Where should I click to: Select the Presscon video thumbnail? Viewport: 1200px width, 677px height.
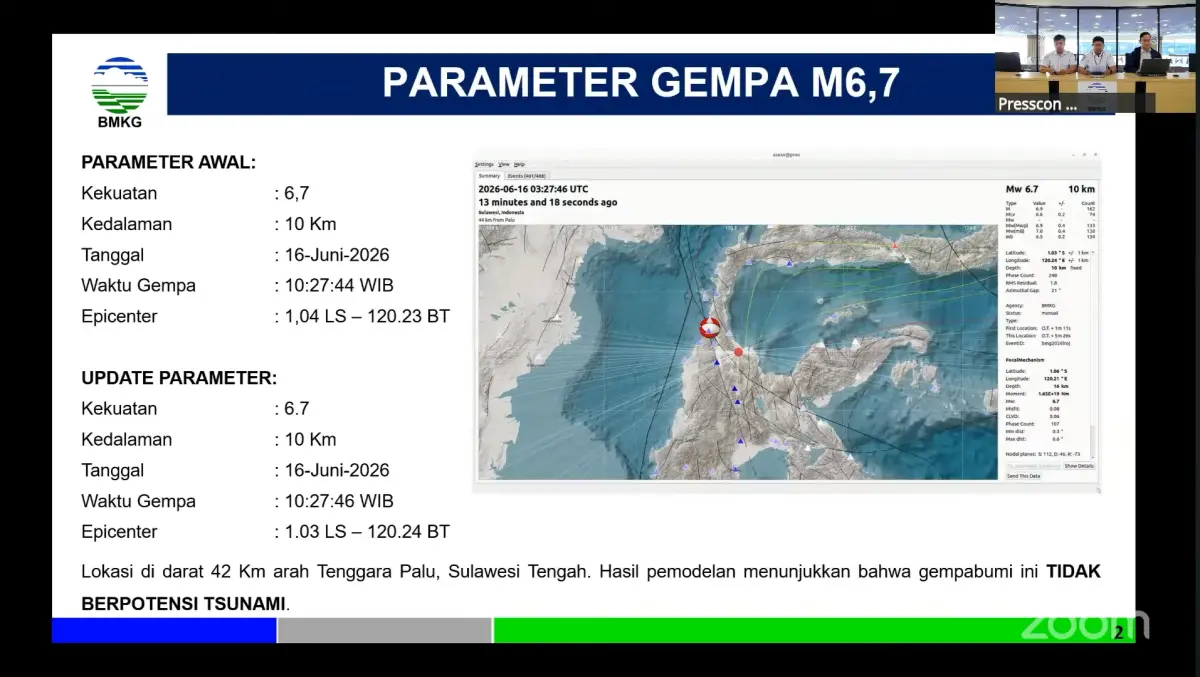click(x=1095, y=57)
